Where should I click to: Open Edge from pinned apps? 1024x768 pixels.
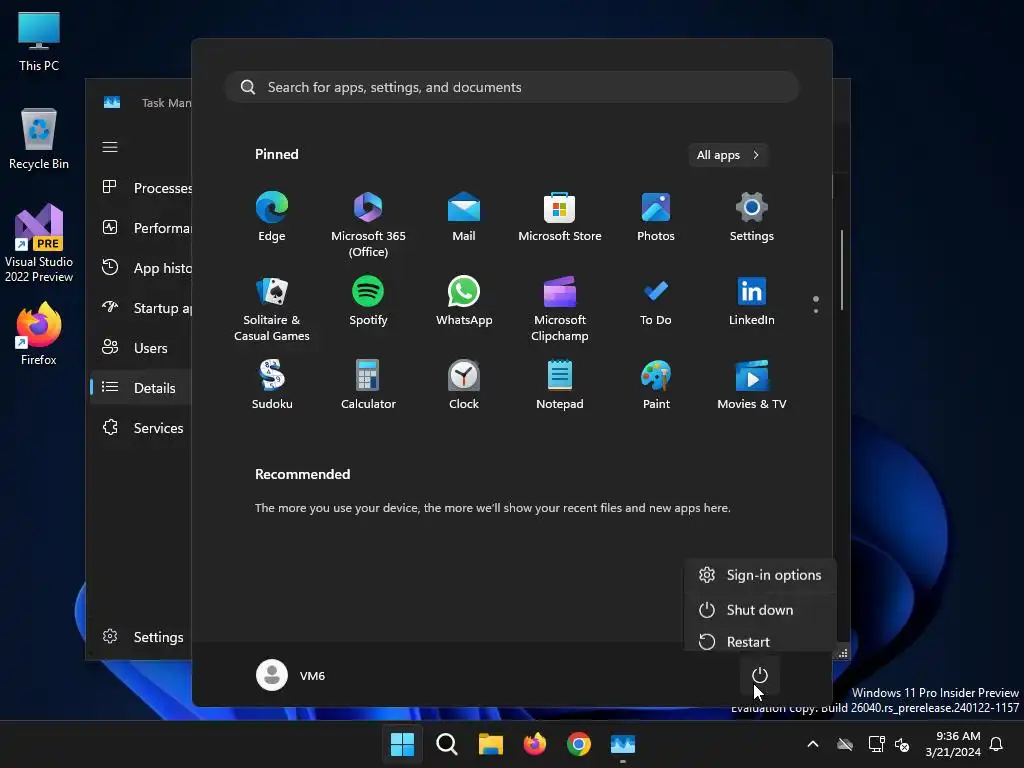[x=272, y=217]
